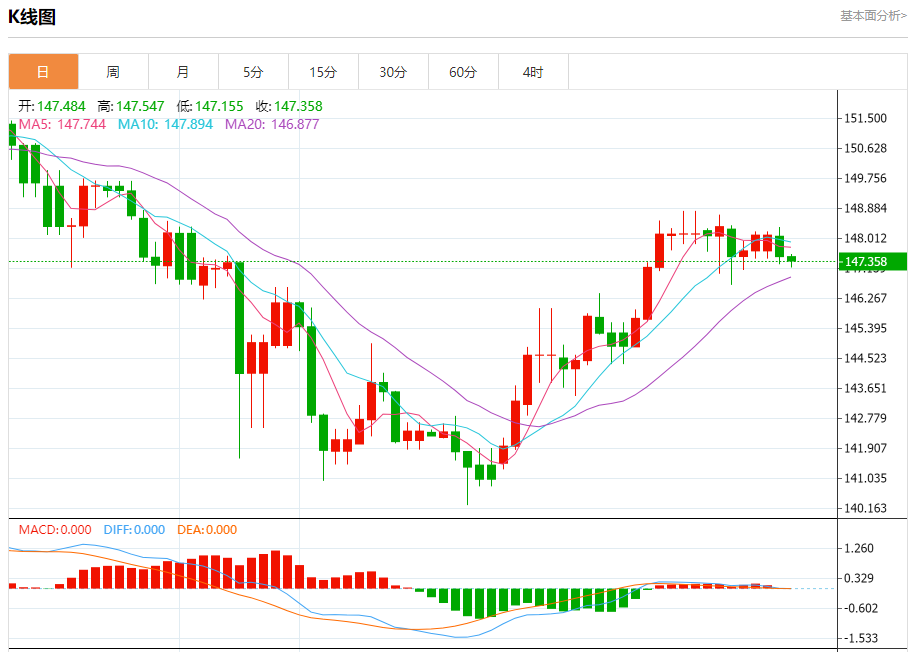
Task: Click the 140.163 price axis label
Action: click(865, 508)
